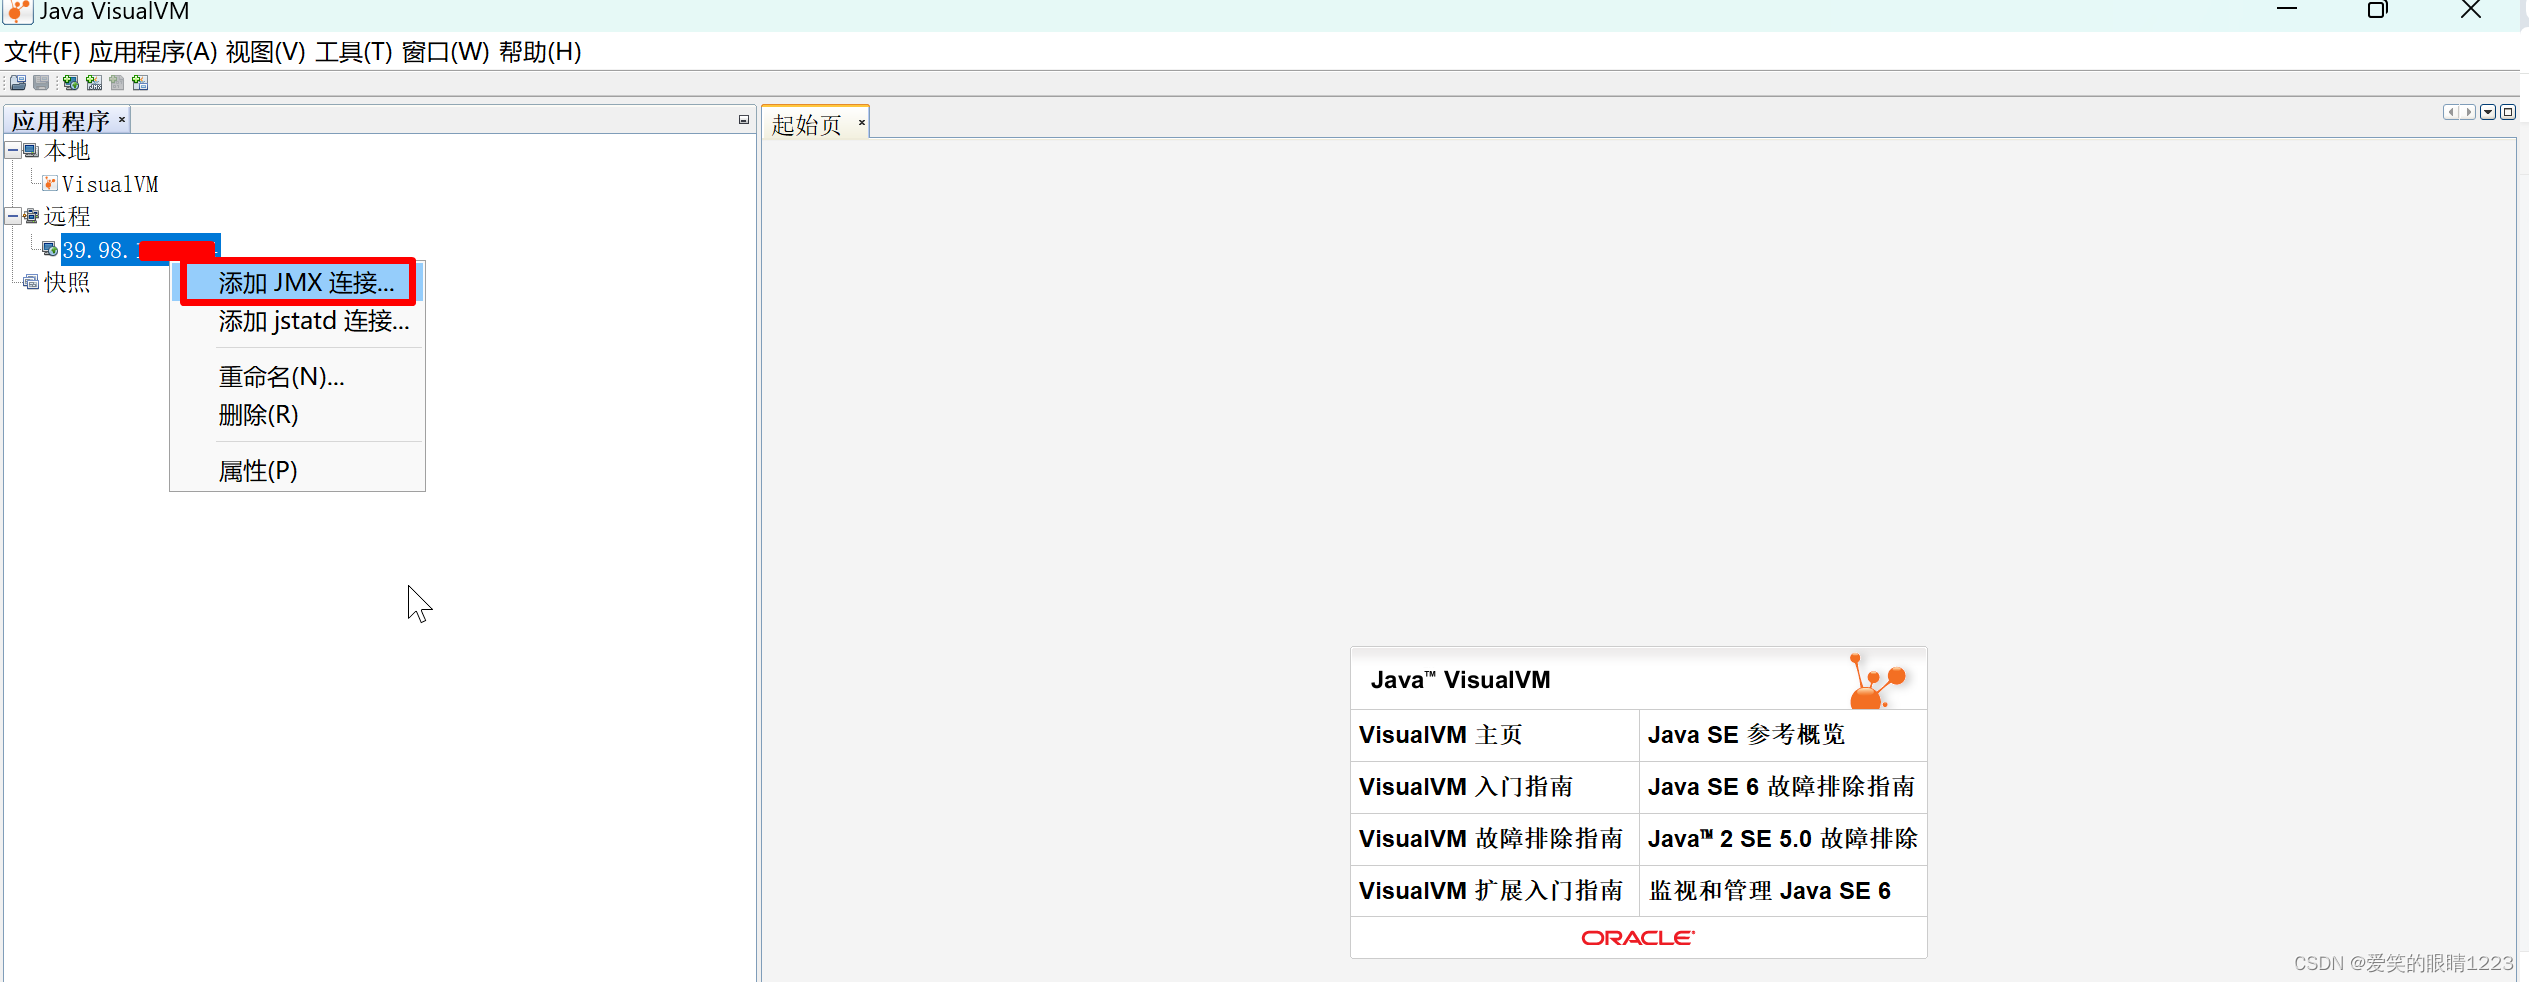Select the 远程 tree item

(67, 216)
